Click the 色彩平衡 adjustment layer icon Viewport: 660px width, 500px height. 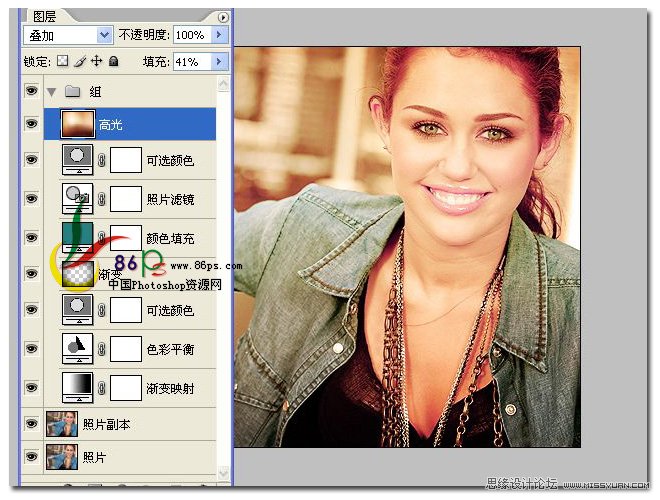[x=77, y=348]
